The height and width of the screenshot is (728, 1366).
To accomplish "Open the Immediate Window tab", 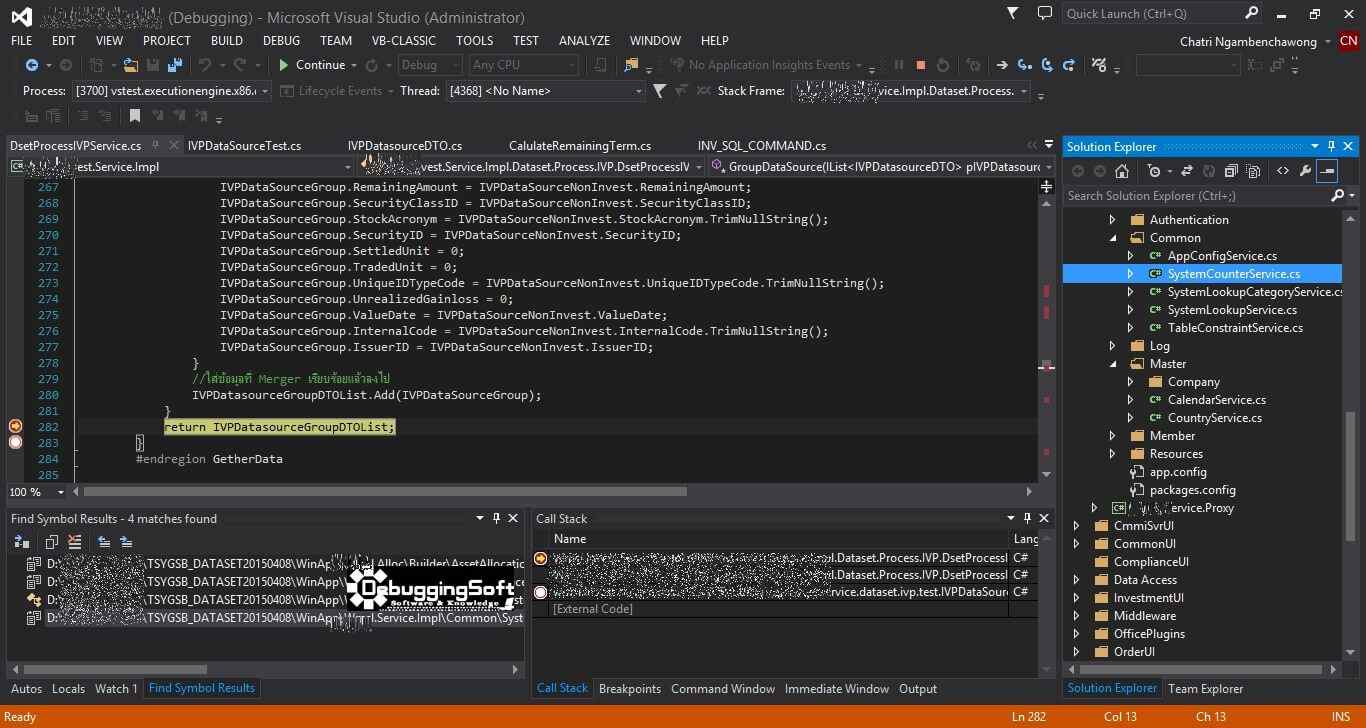I will [837, 689].
